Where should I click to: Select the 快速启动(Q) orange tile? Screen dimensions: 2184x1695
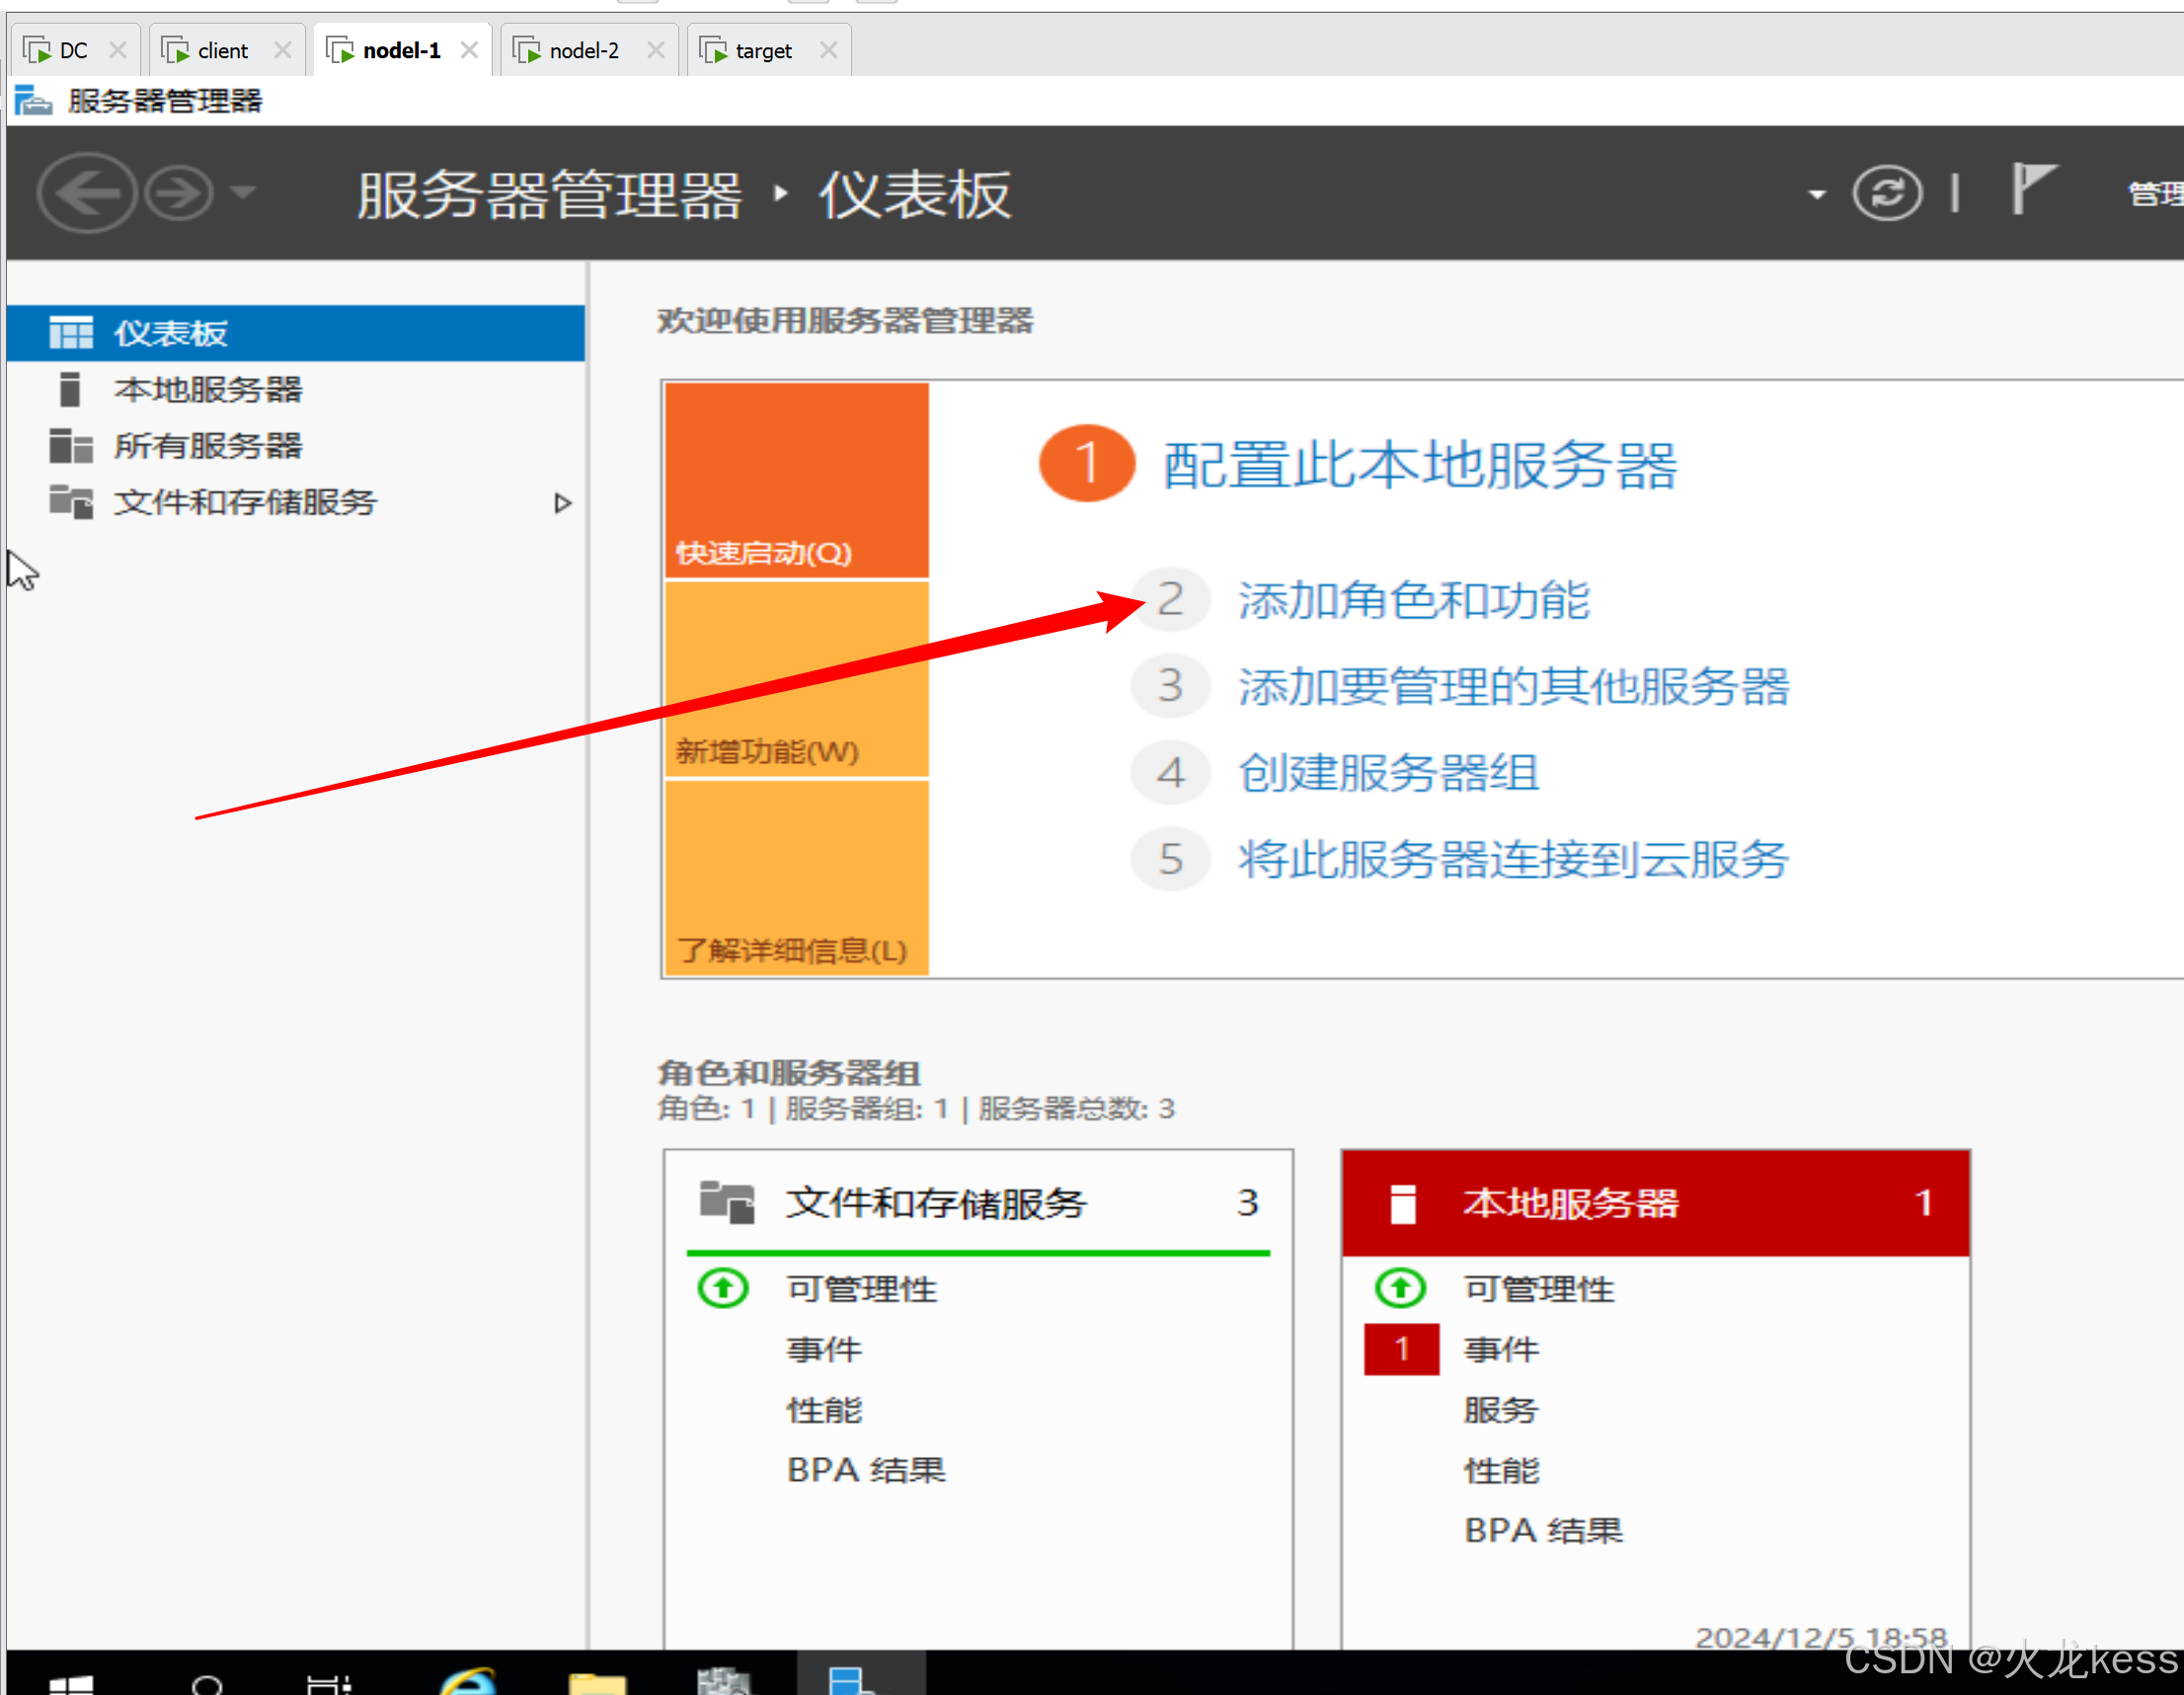tap(796, 480)
